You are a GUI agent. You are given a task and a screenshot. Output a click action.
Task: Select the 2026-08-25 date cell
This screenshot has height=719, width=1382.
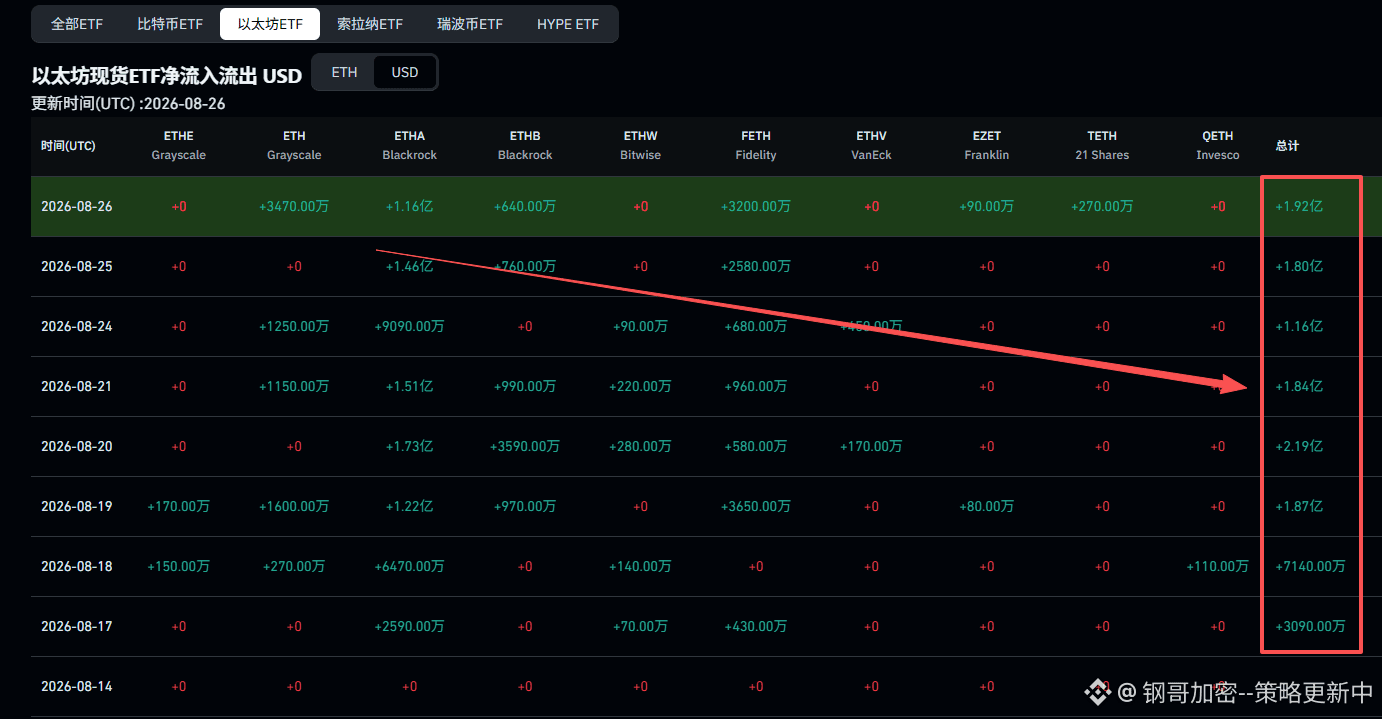pos(77,266)
